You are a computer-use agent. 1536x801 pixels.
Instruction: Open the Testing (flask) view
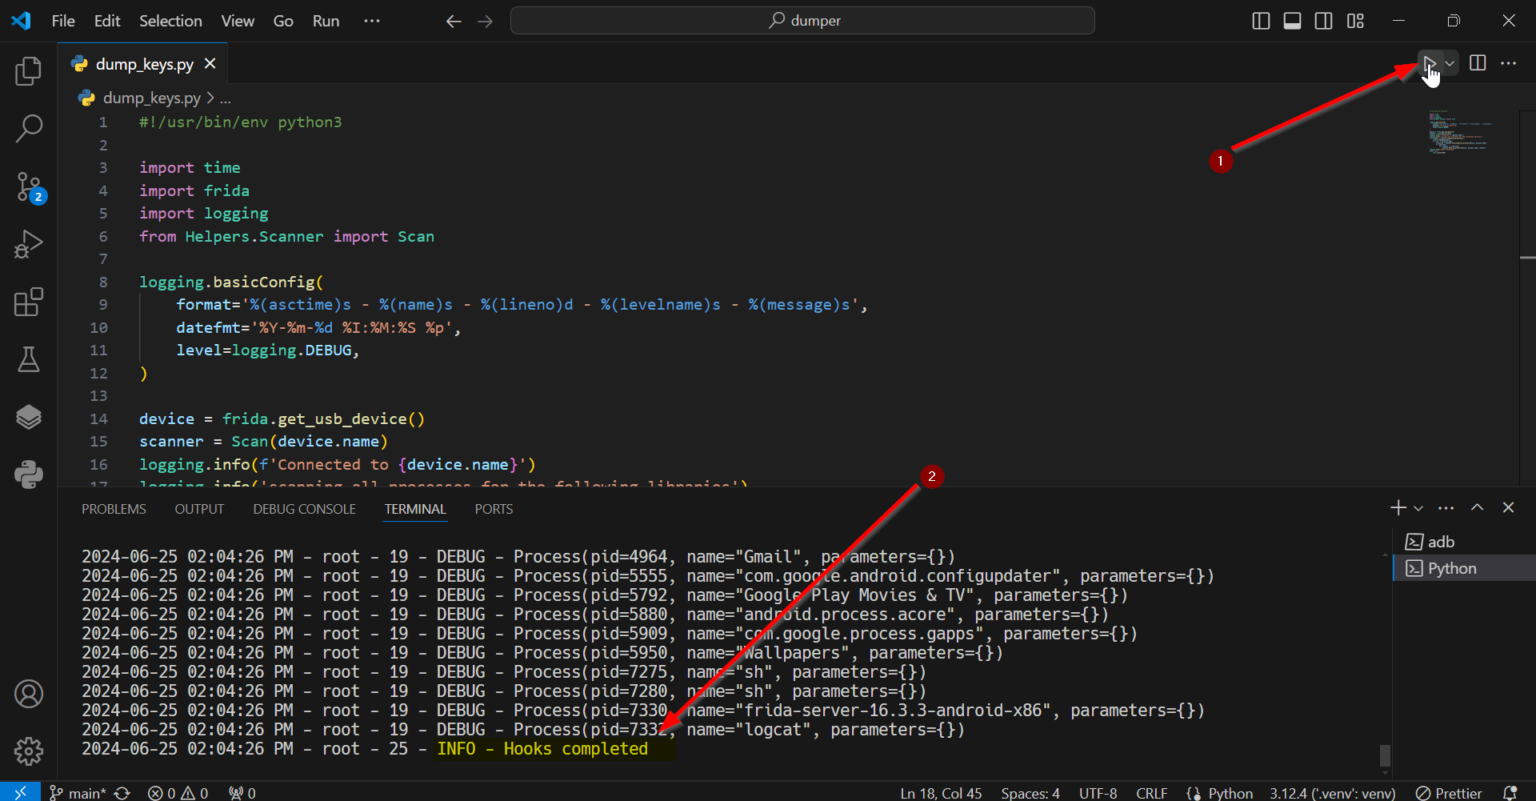27,359
